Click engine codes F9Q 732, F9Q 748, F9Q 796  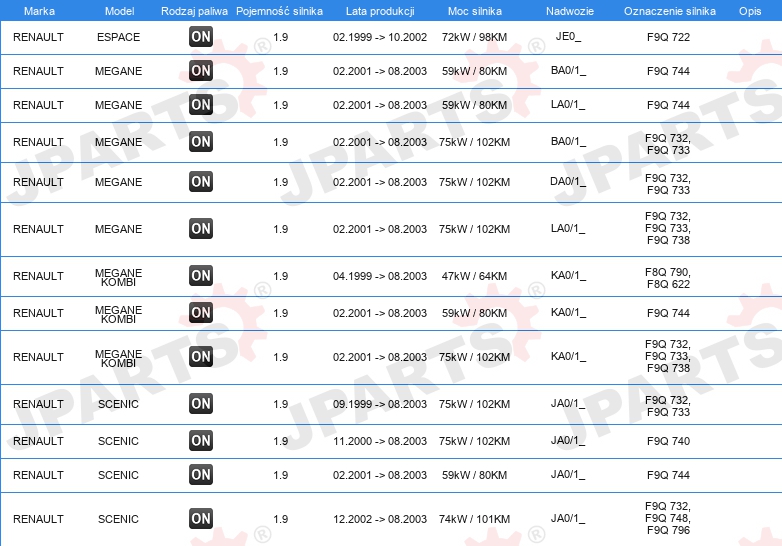click(x=668, y=518)
